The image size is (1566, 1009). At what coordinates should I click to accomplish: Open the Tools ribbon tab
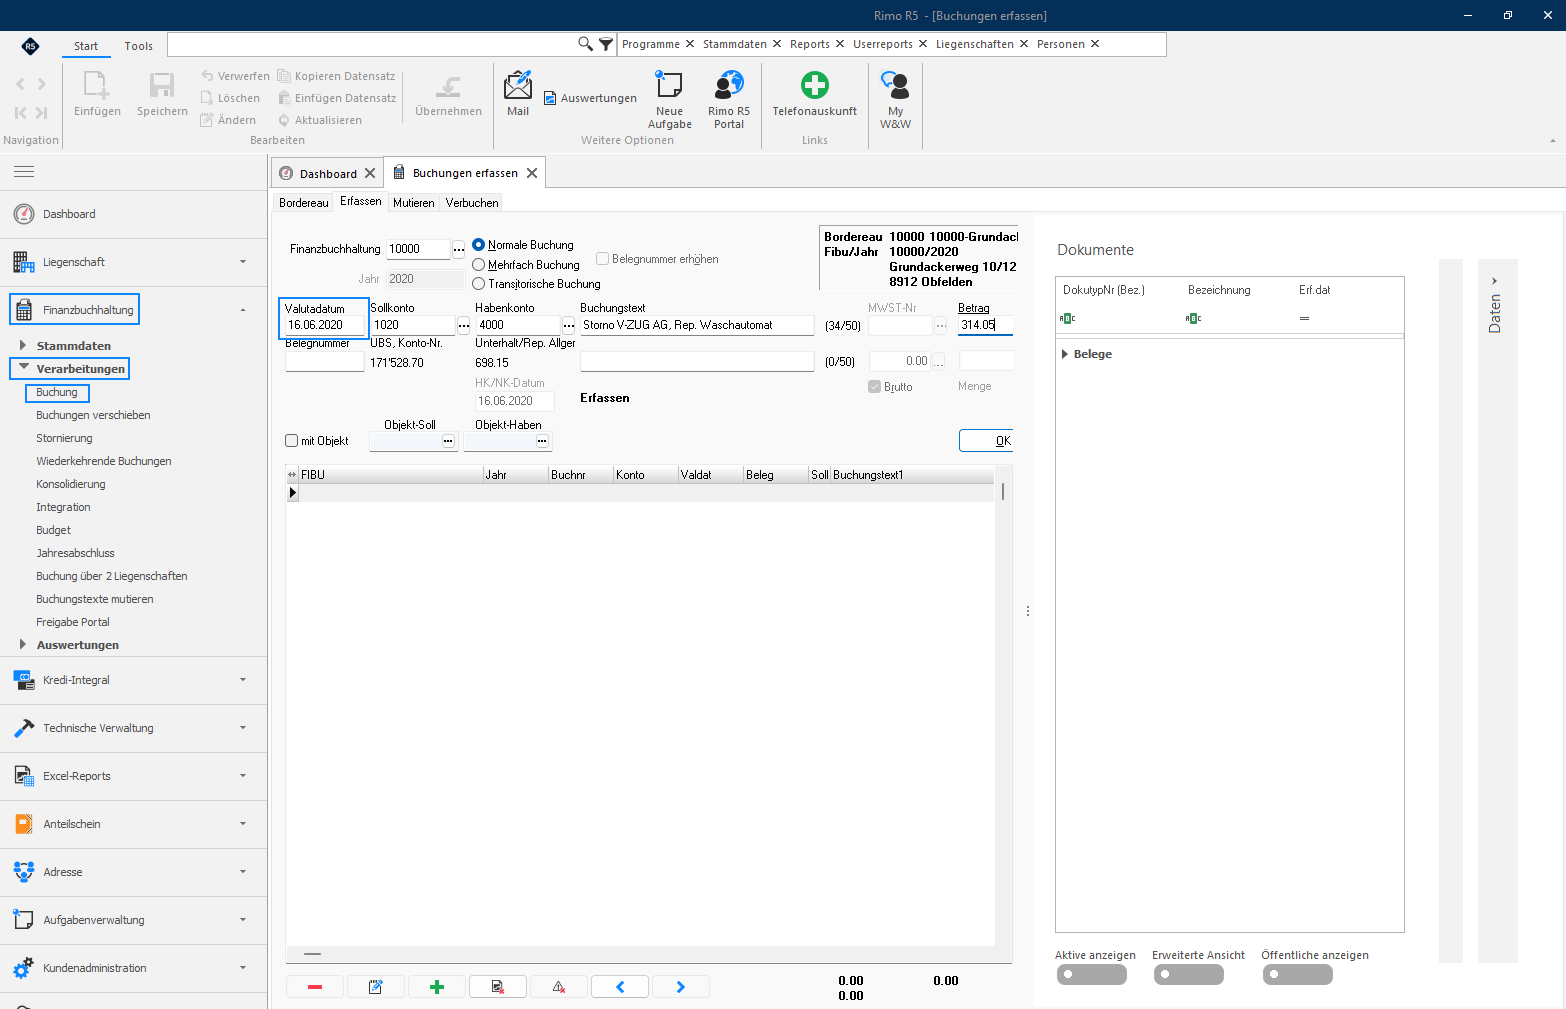tap(139, 46)
